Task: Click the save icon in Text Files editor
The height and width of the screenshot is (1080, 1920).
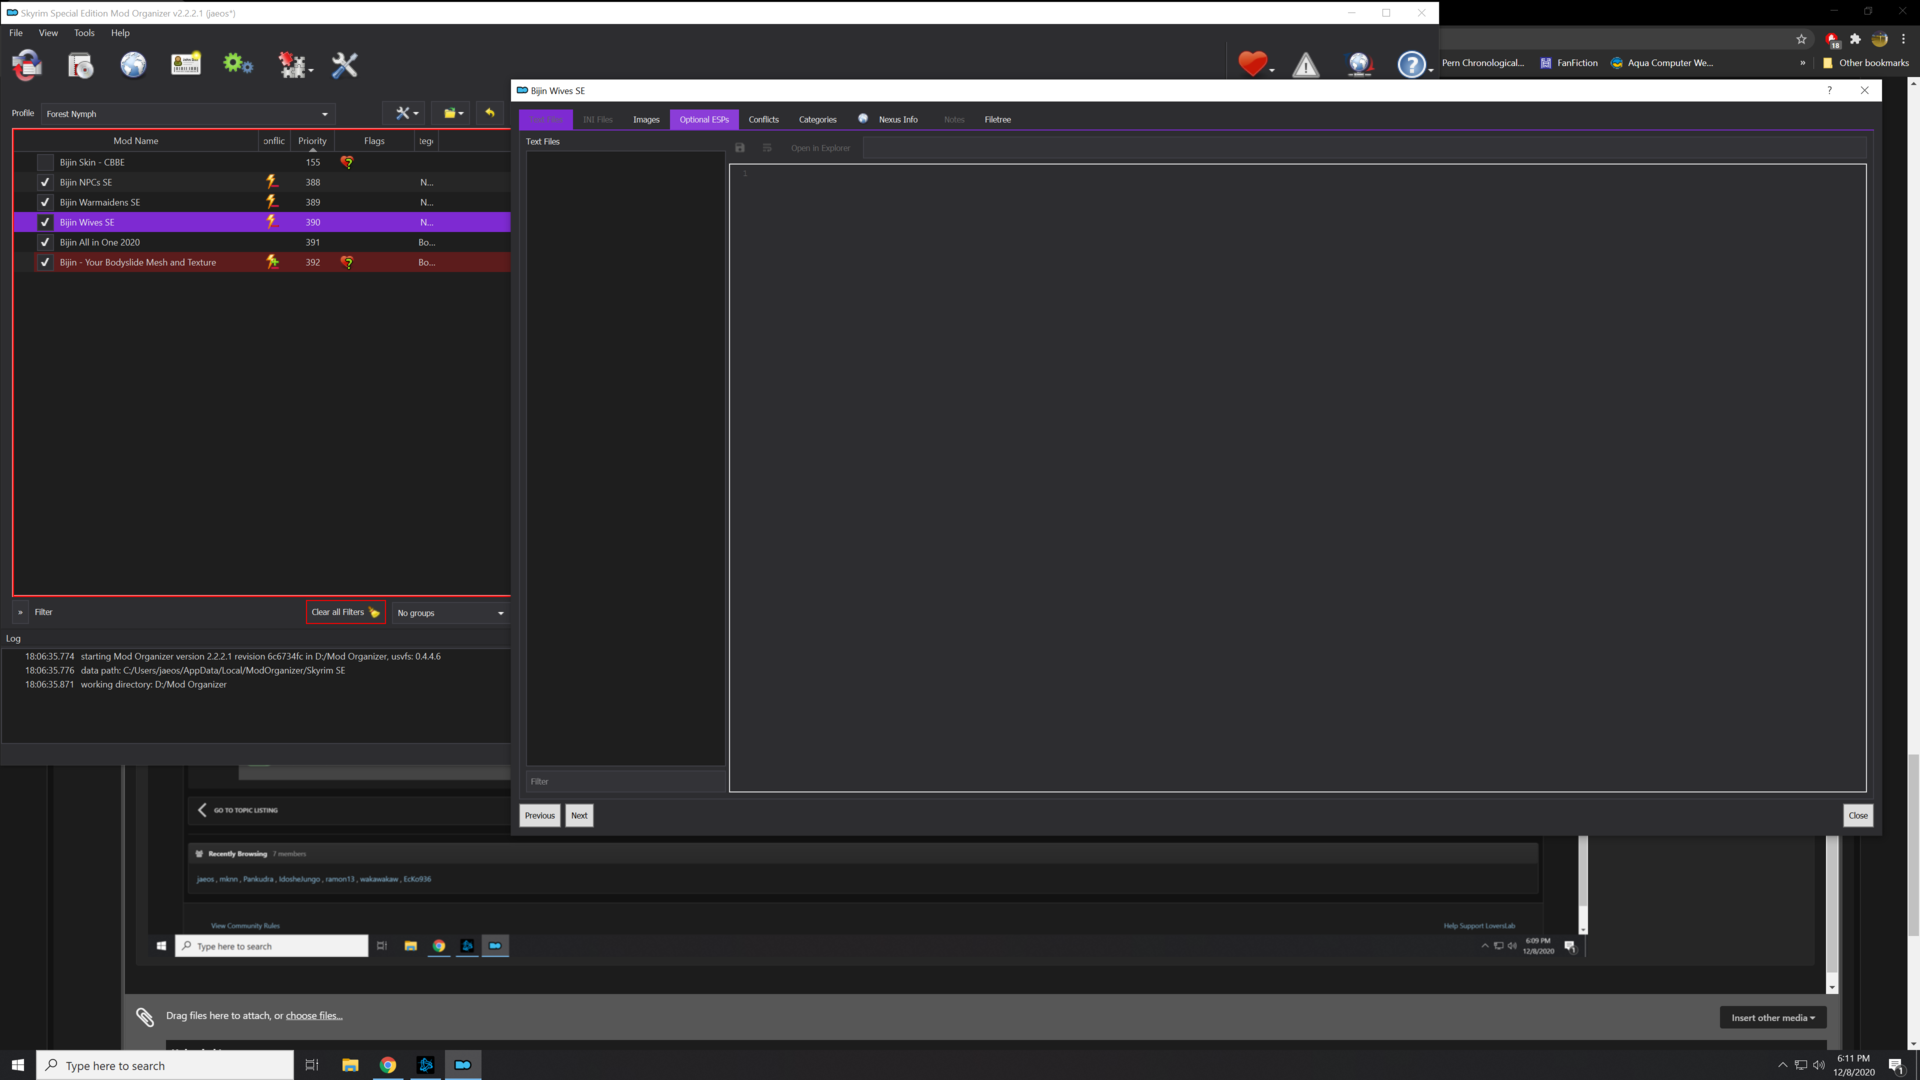Action: click(740, 148)
